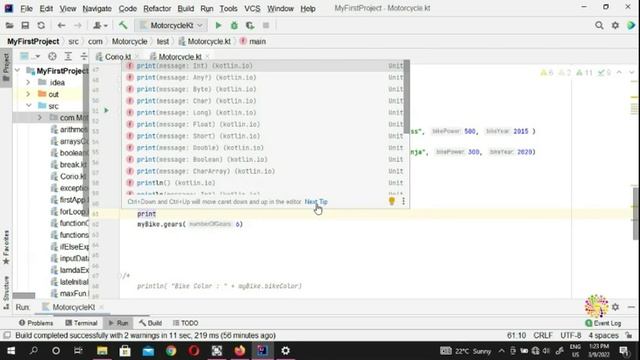
Task: Select print(message: Int) completion suggestion
Action: point(263,66)
